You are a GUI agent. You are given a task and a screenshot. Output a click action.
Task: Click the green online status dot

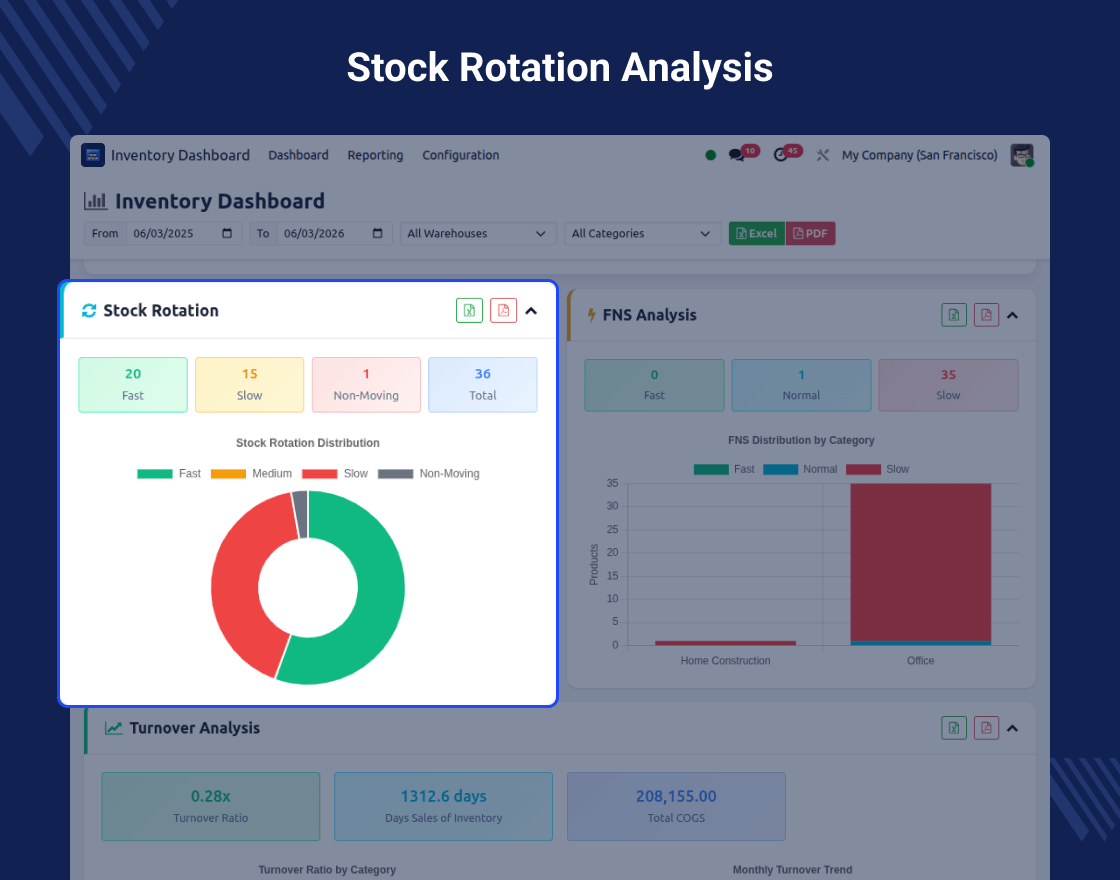(x=710, y=155)
